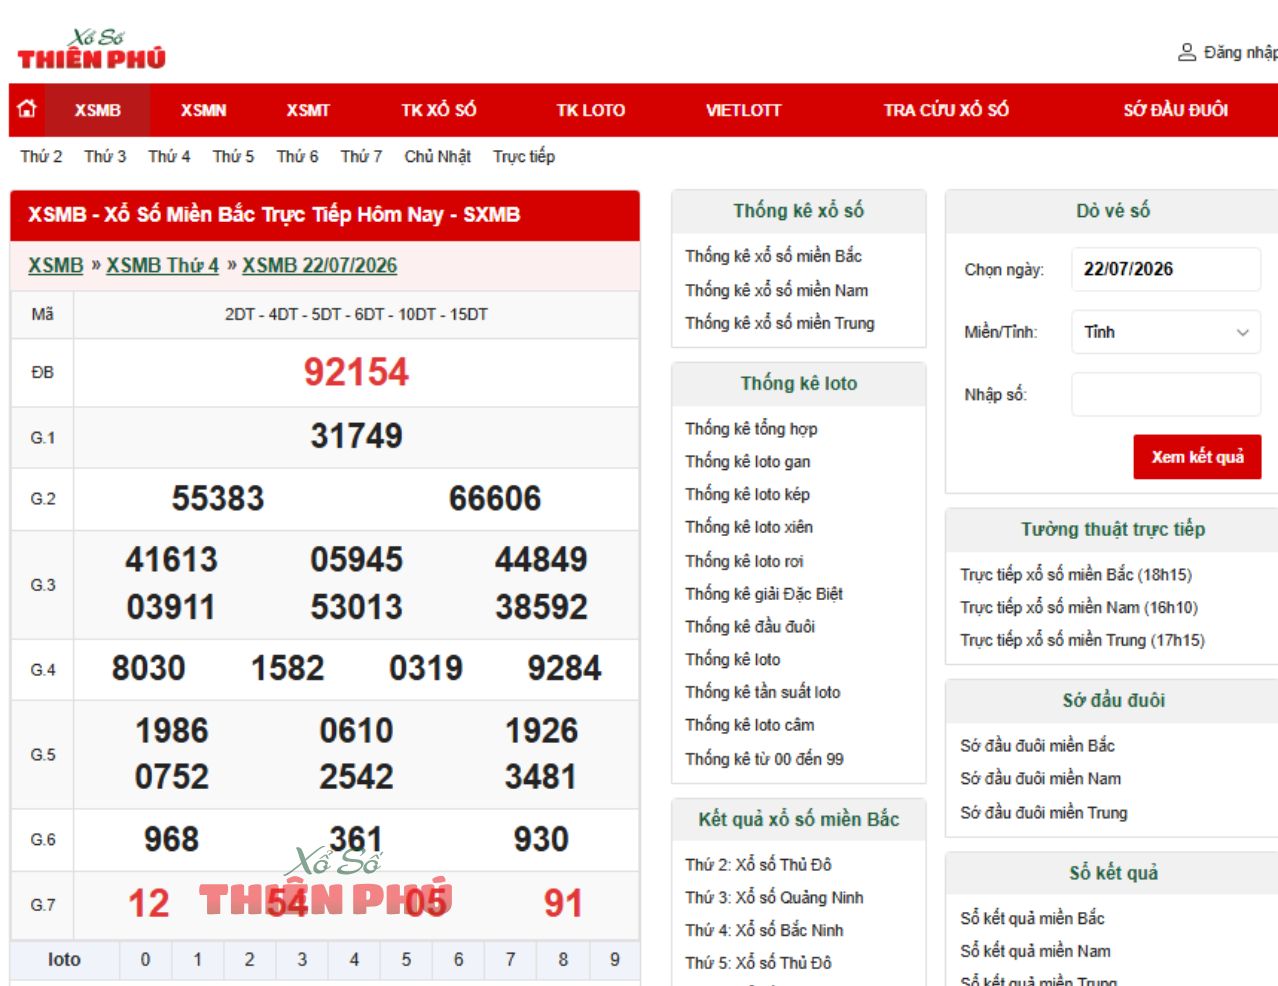Viewport: 1278px width, 986px height.
Task: Open Thống kê từ 00 đến 99
Action: [x=764, y=759]
